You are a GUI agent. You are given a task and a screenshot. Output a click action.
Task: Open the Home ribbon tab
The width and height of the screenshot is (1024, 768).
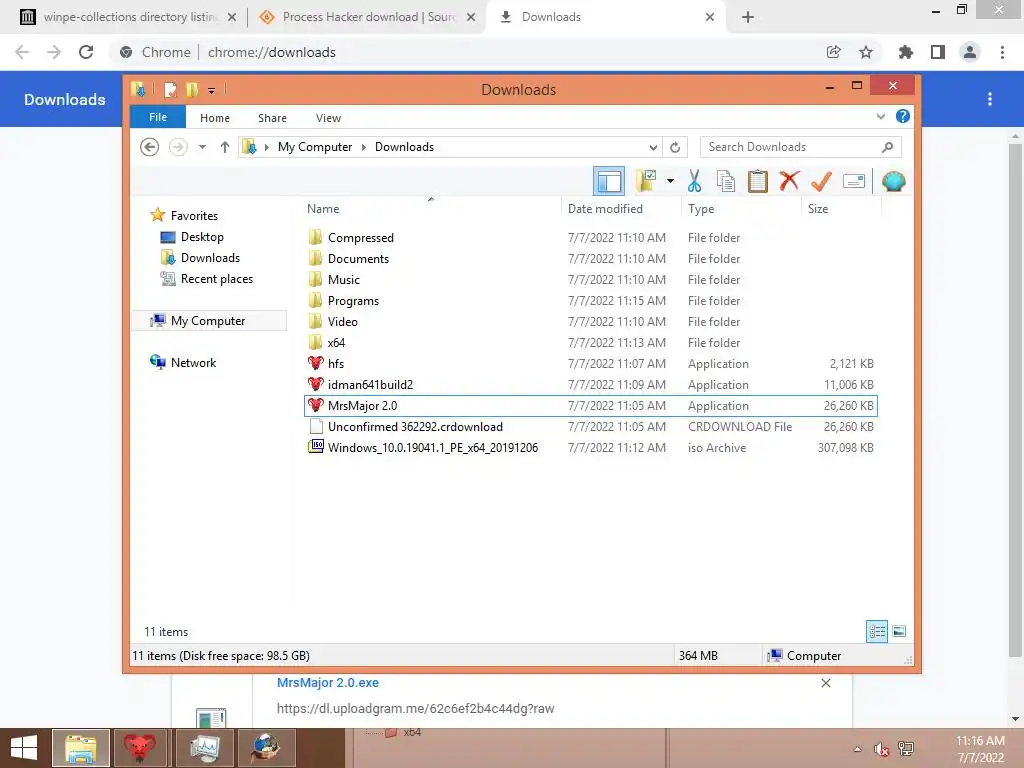(x=215, y=118)
